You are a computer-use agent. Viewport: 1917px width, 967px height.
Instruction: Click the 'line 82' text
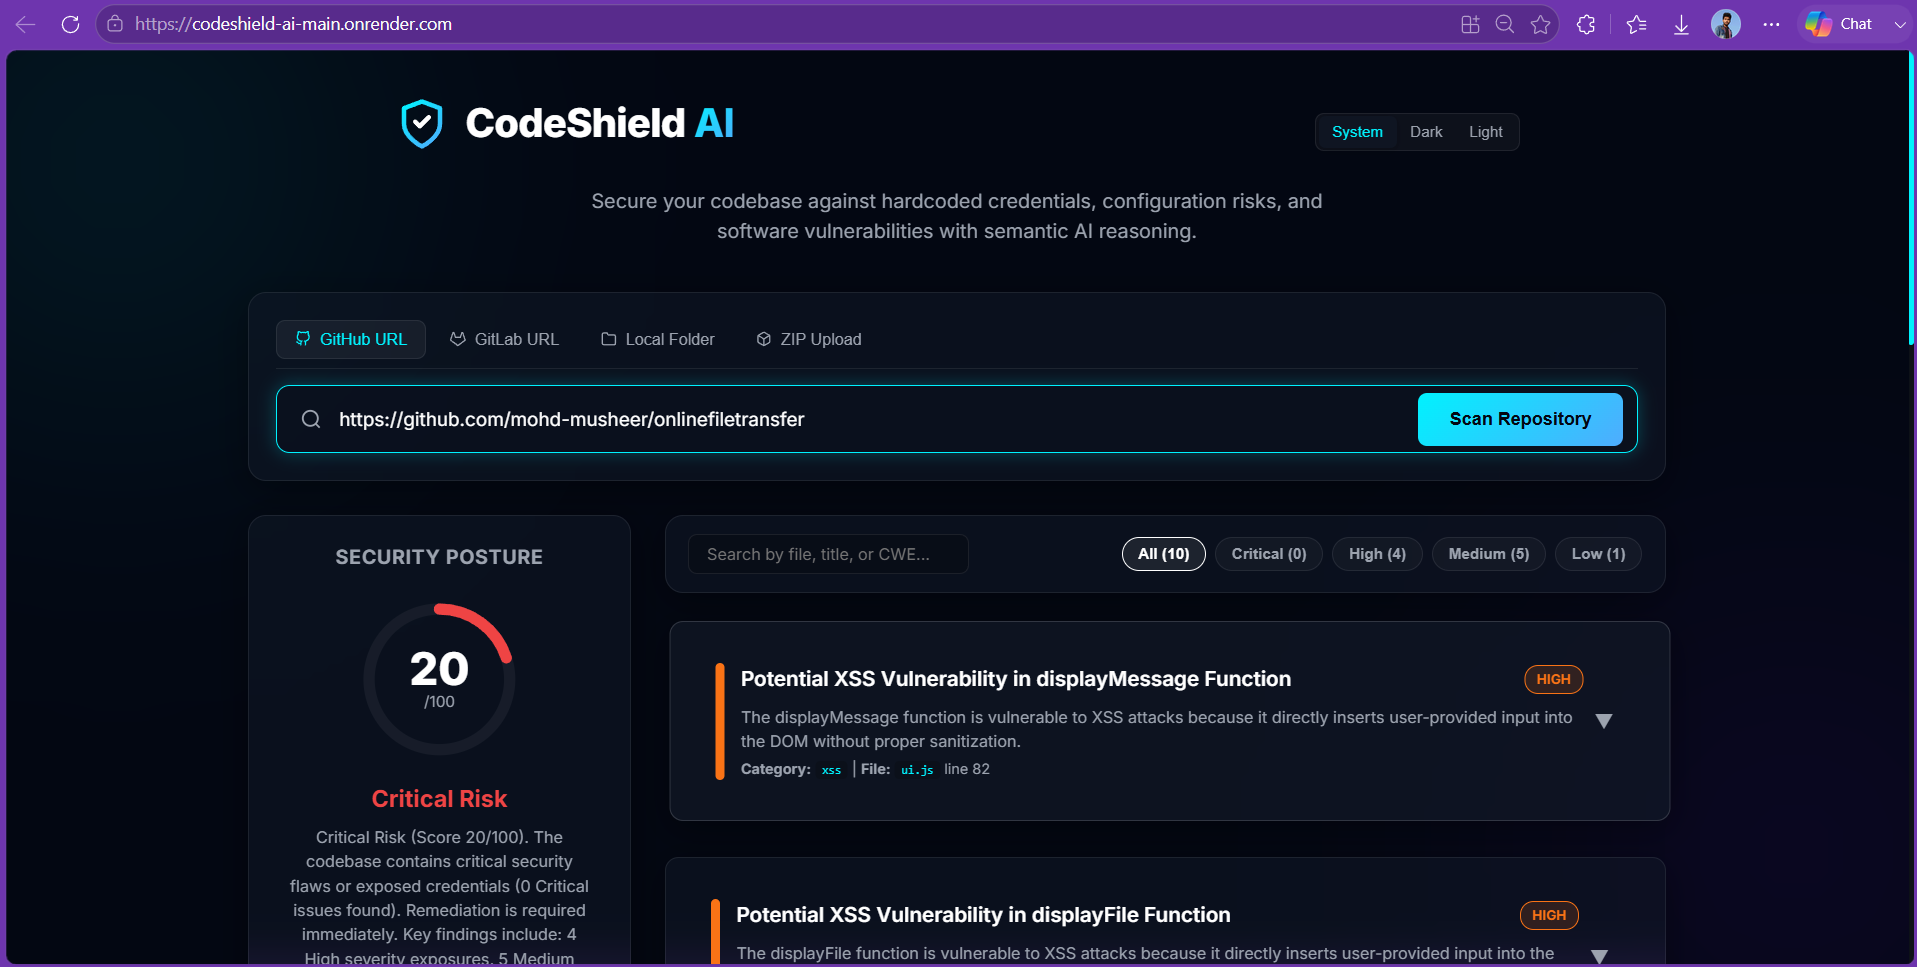pyautogui.click(x=967, y=769)
